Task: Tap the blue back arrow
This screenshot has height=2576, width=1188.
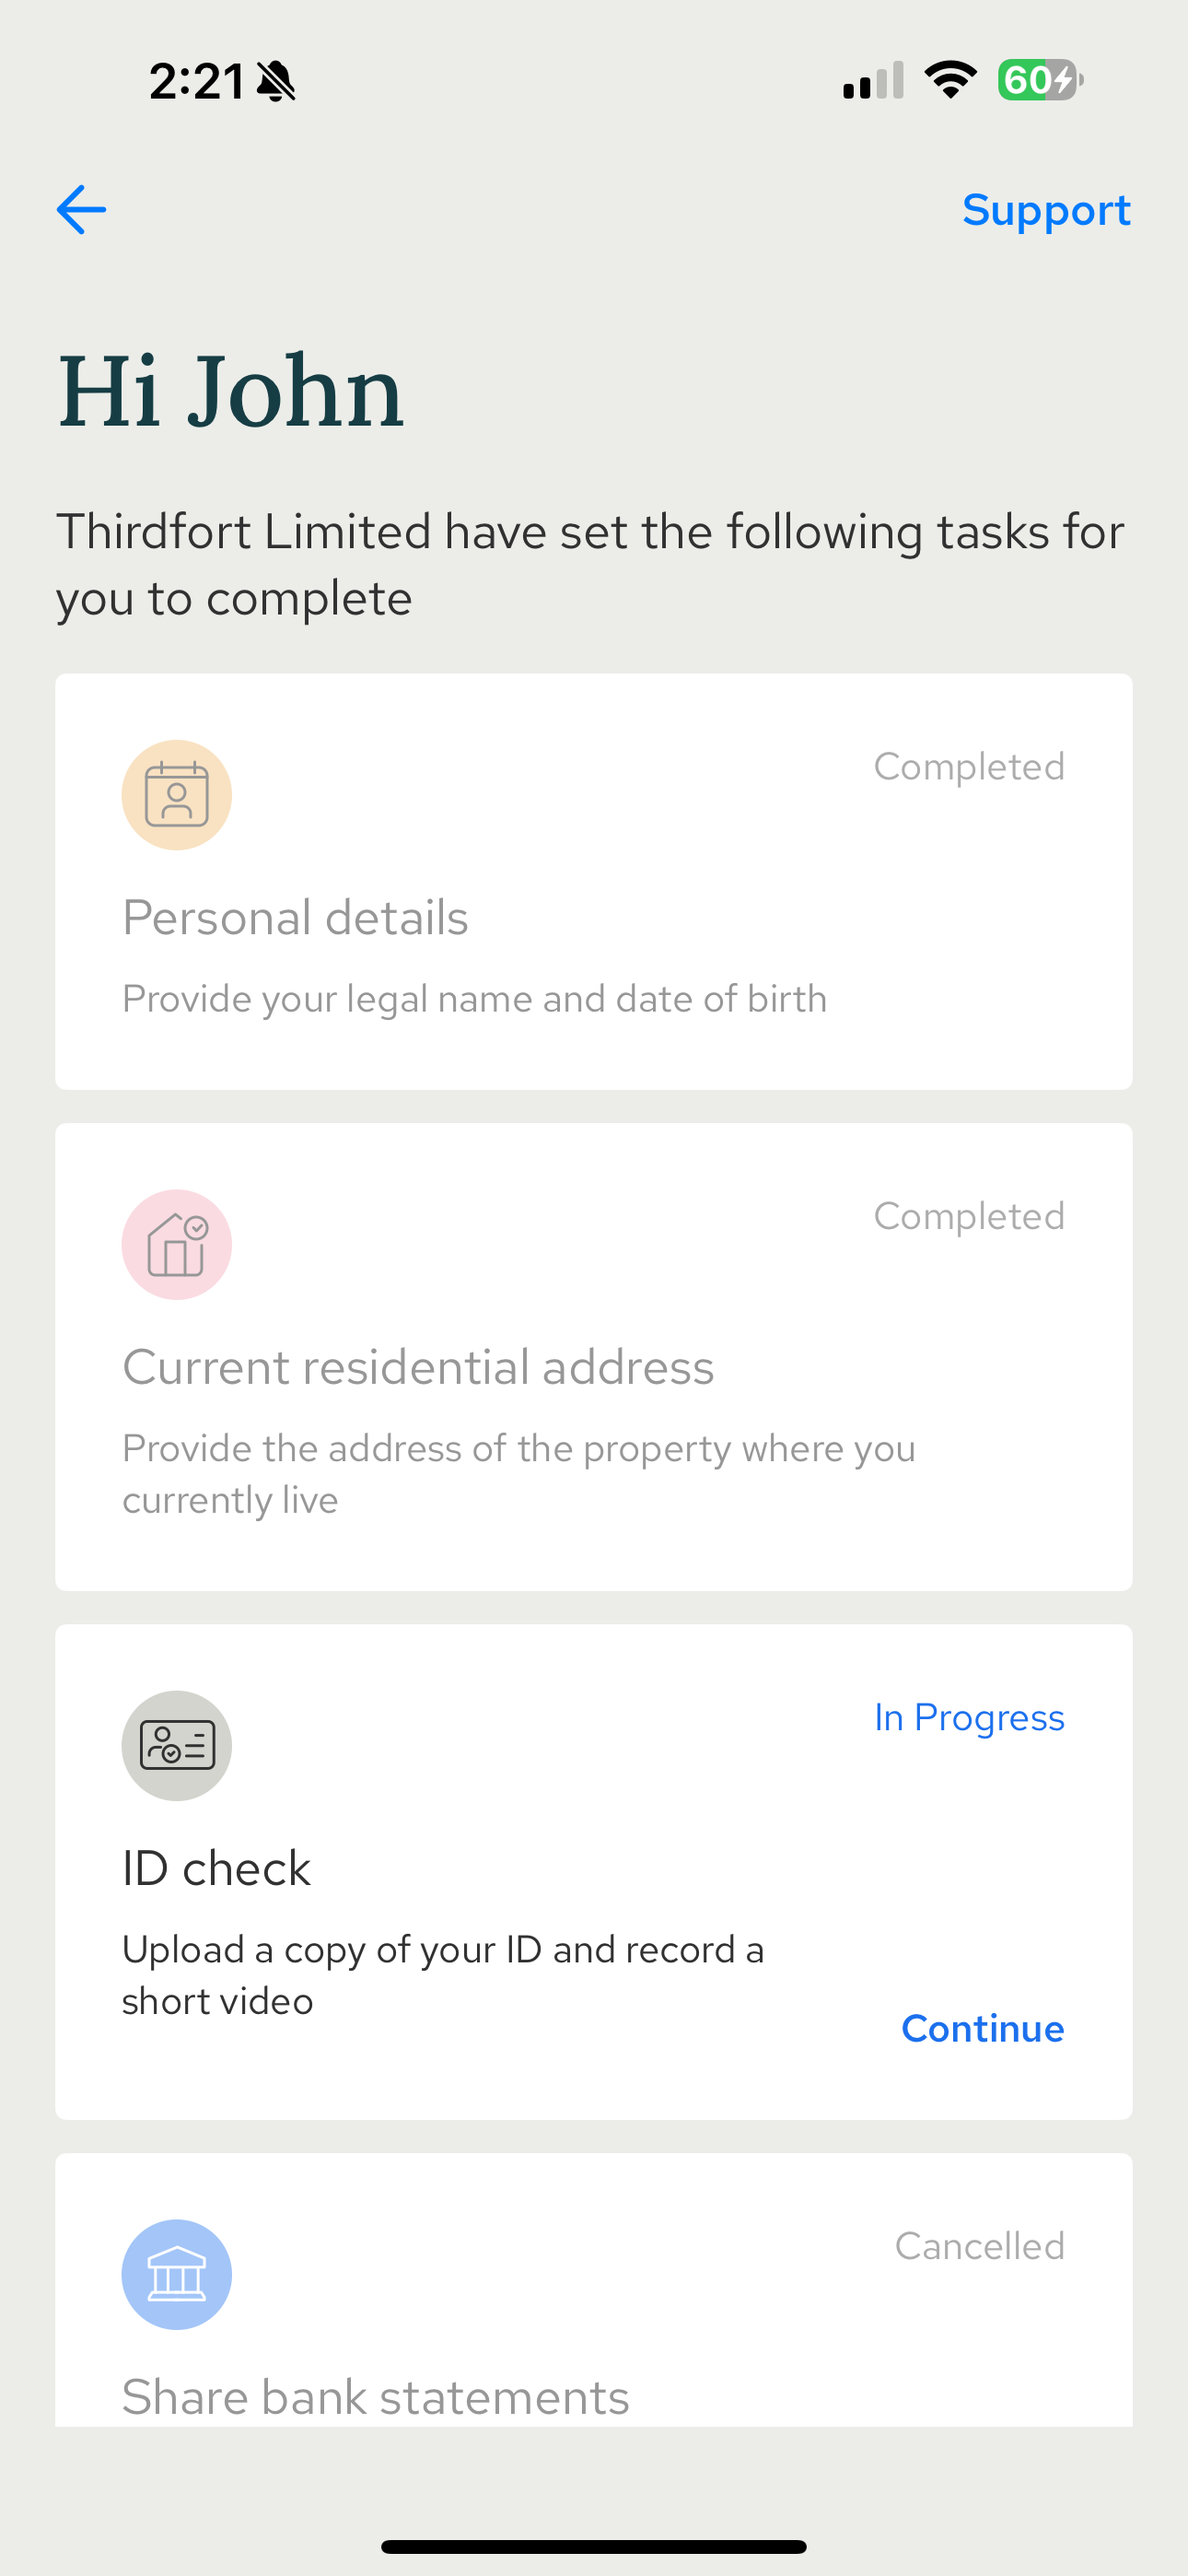Action: click(x=81, y=210)
